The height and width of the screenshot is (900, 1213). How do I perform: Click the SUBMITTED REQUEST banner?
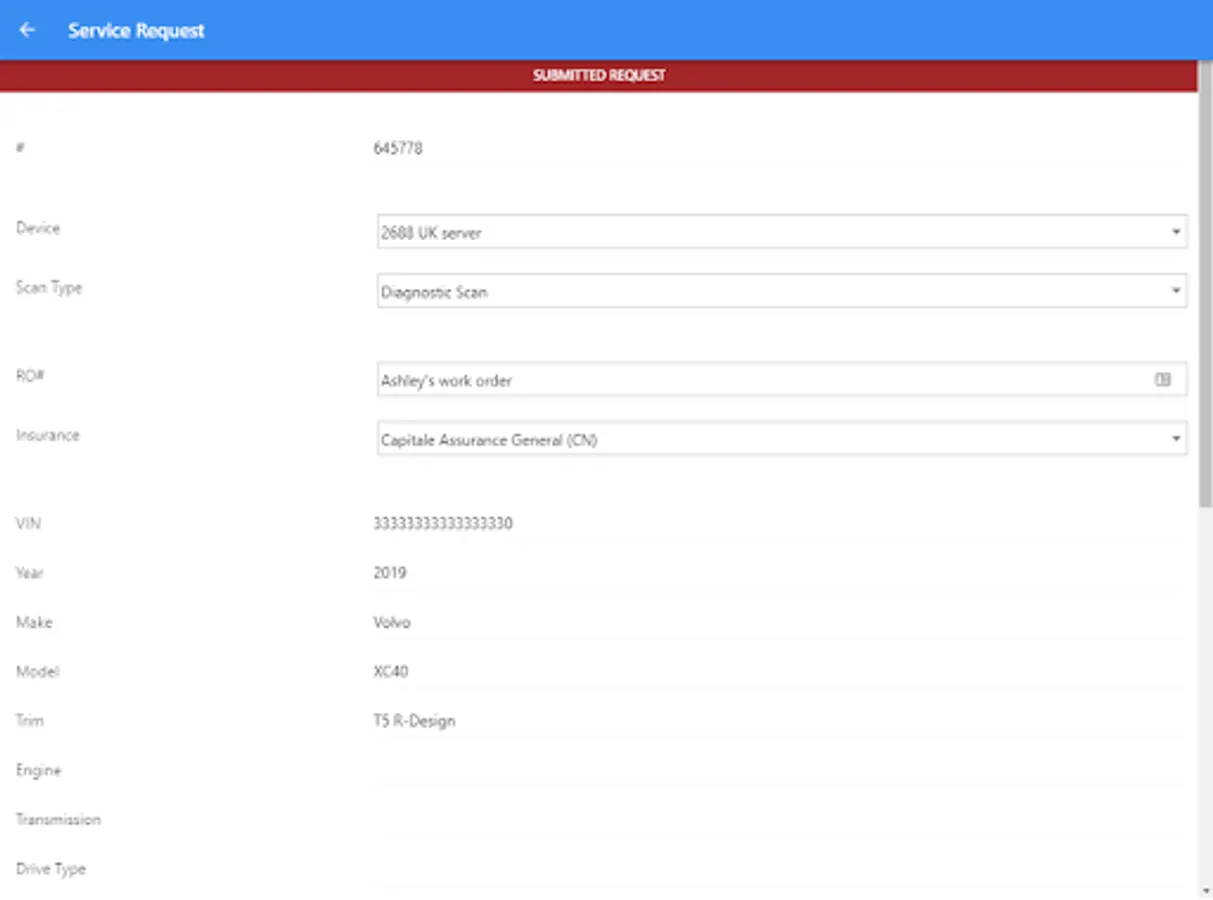point(599,75)
